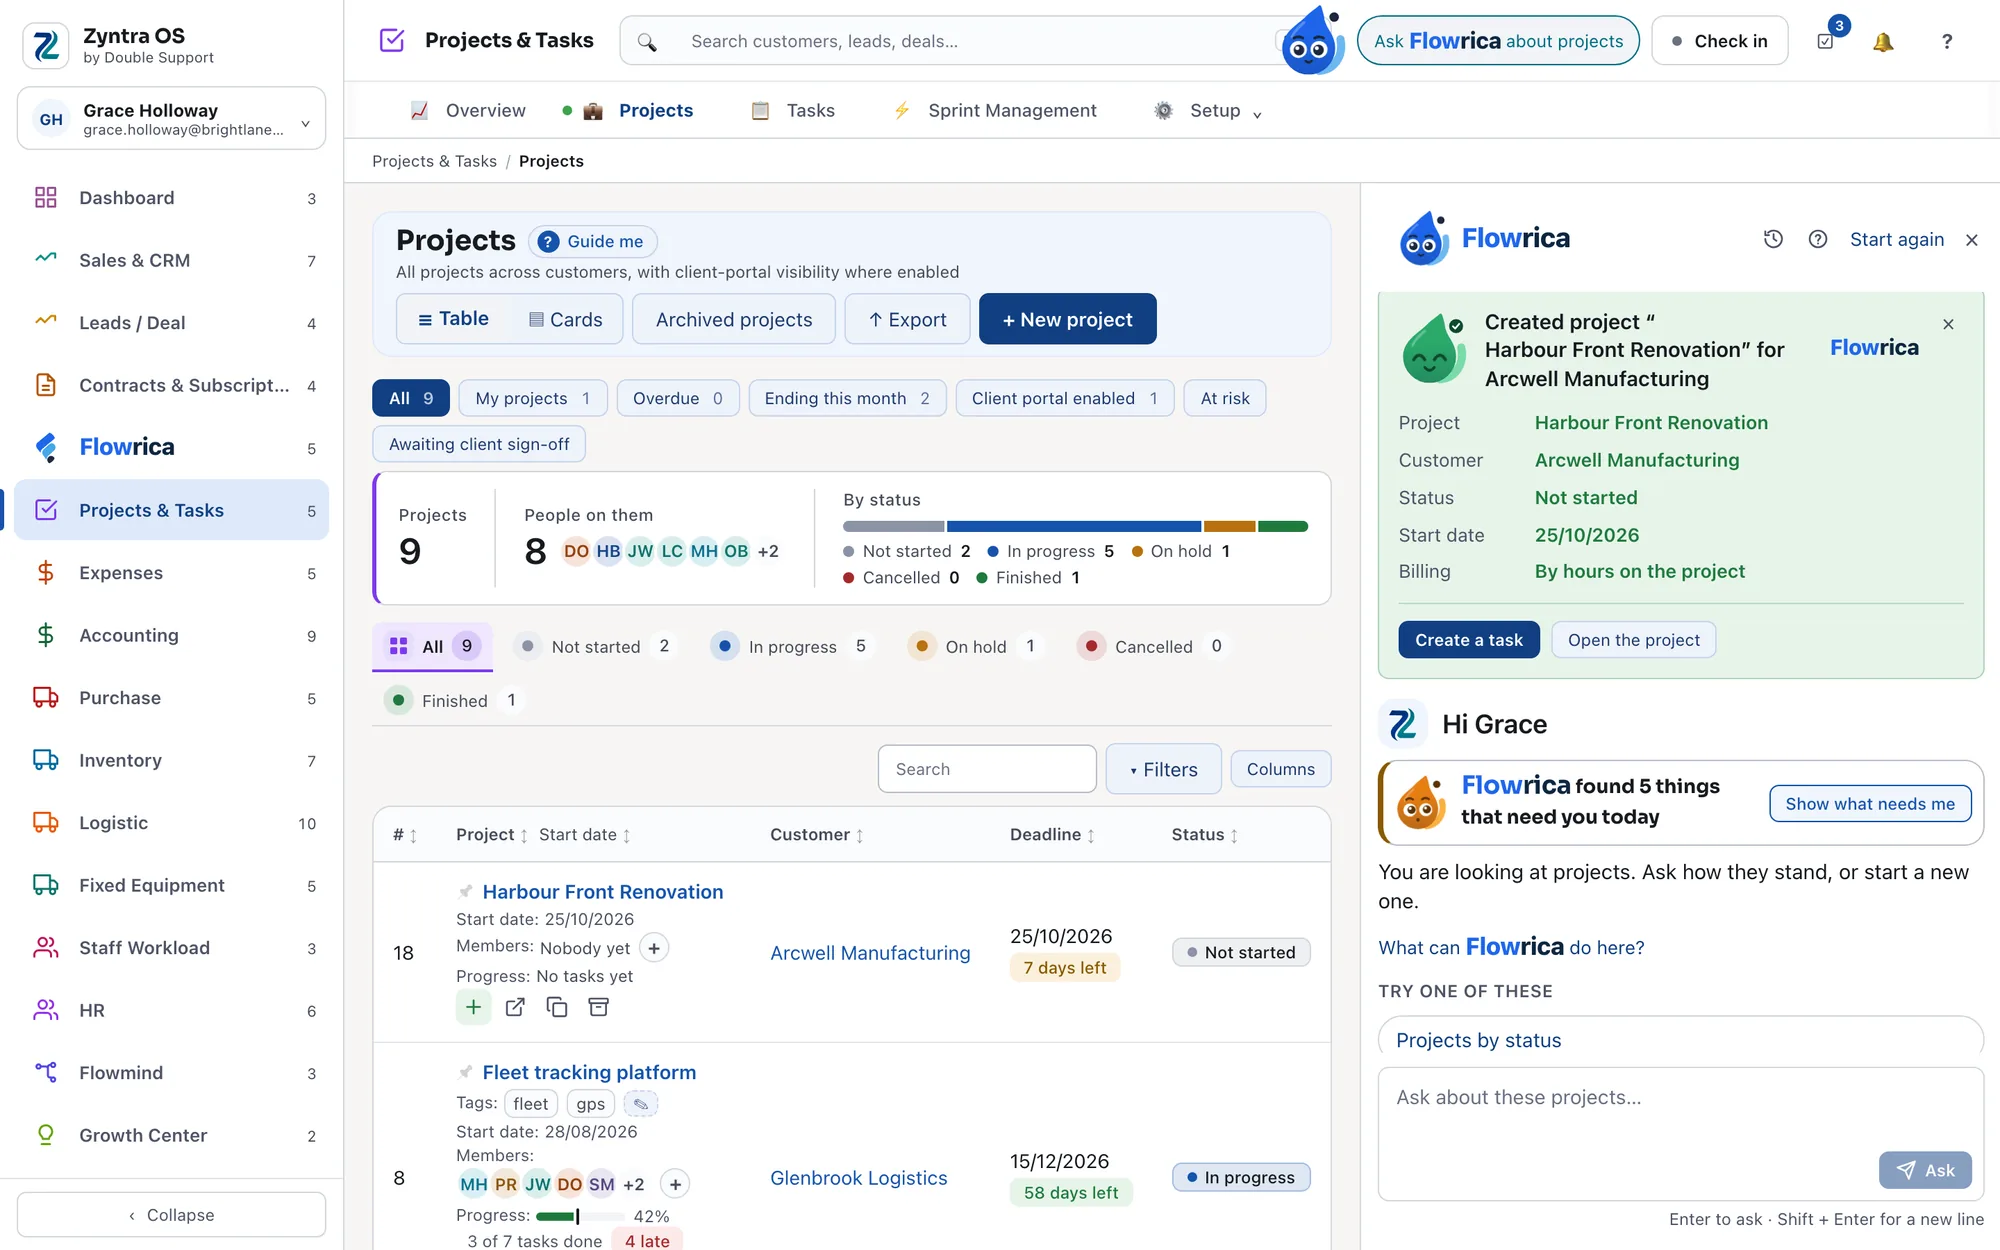Click Show what needs me button
2000x1250 pixels.
tap(1870, 804)
